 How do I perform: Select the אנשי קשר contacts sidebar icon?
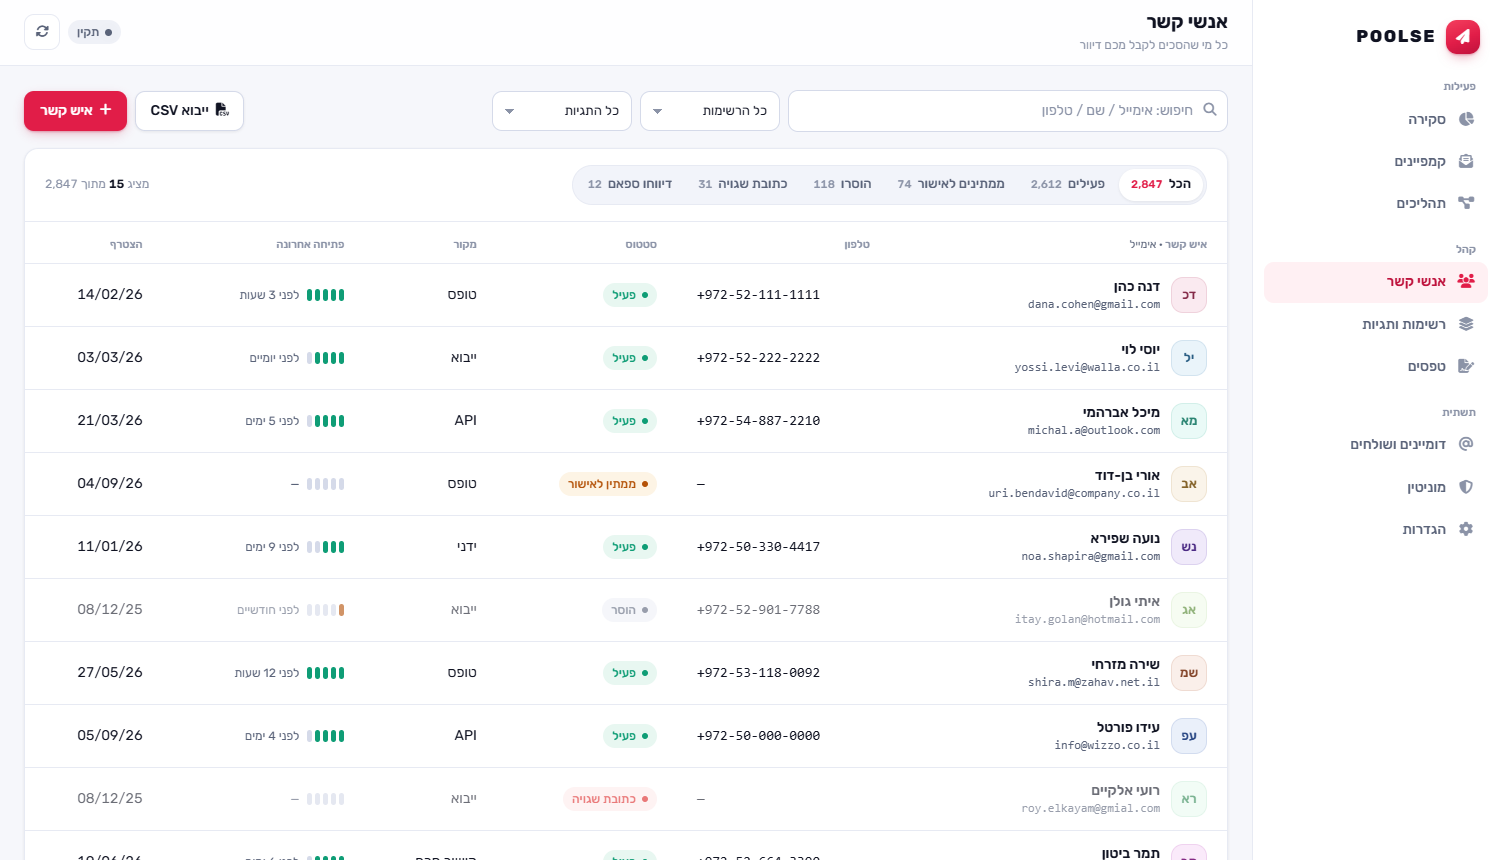coord(1466,281)
